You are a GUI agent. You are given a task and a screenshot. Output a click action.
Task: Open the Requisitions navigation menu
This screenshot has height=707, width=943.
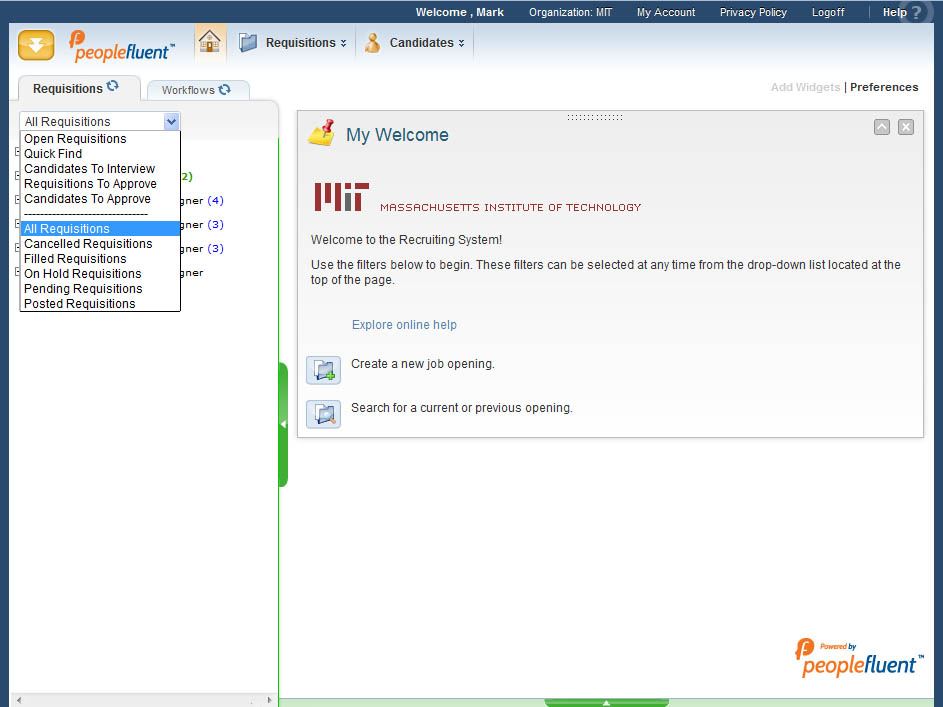pos(299,43)
